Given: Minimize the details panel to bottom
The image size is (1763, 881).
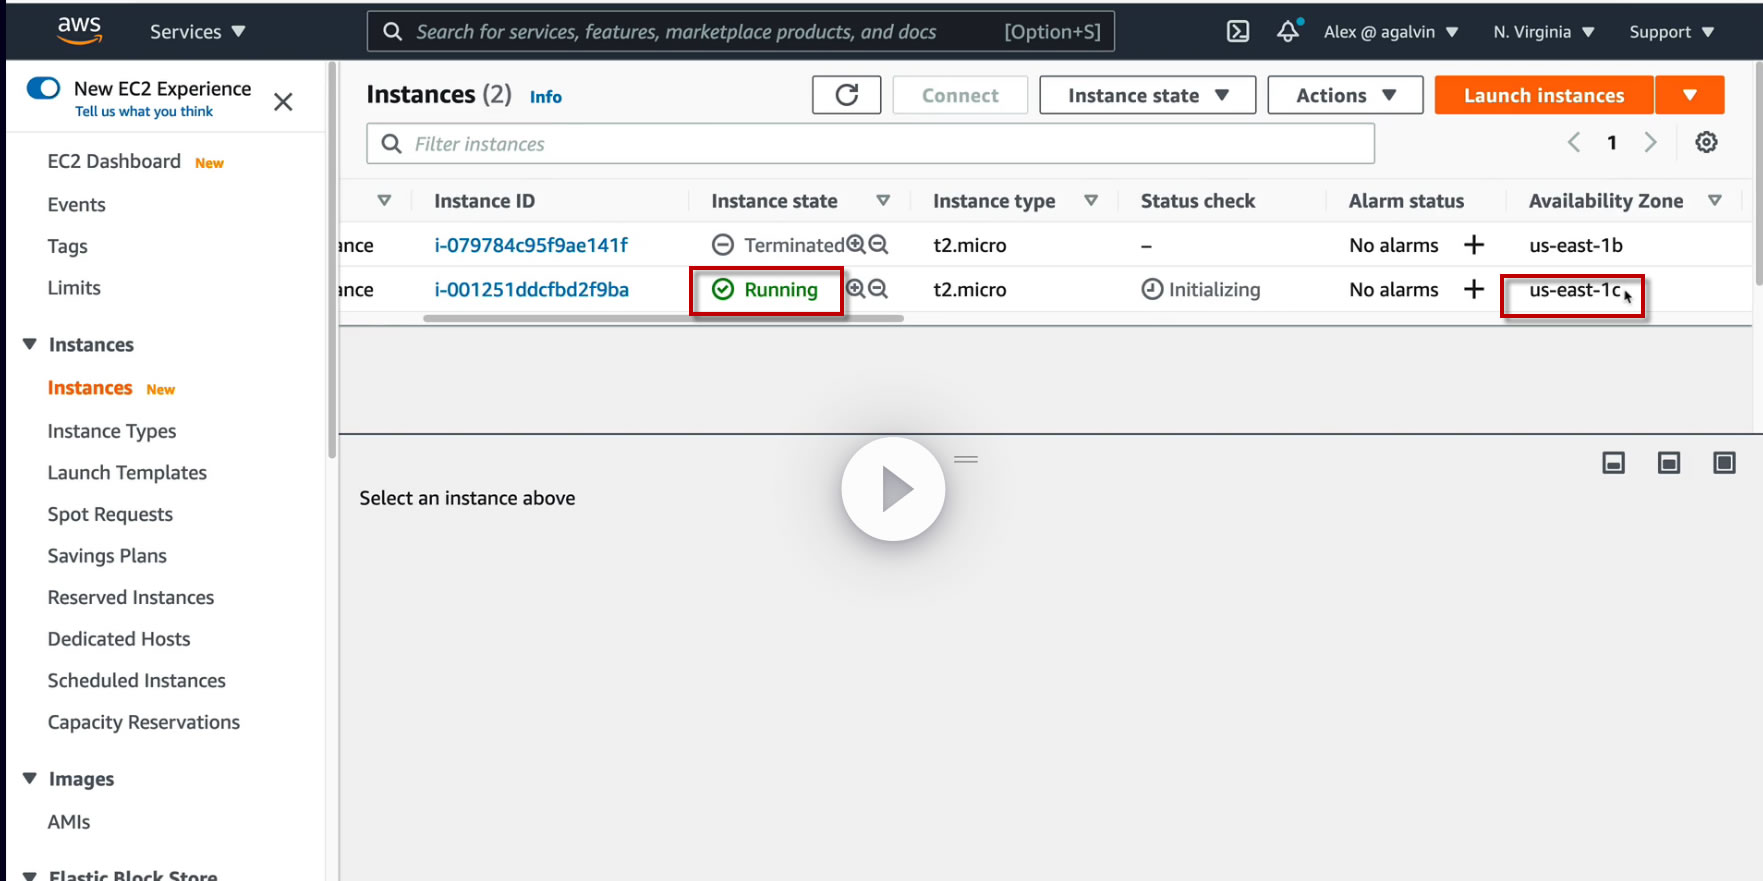Looking at the screenshot, I should click(x=1613, y=462).
